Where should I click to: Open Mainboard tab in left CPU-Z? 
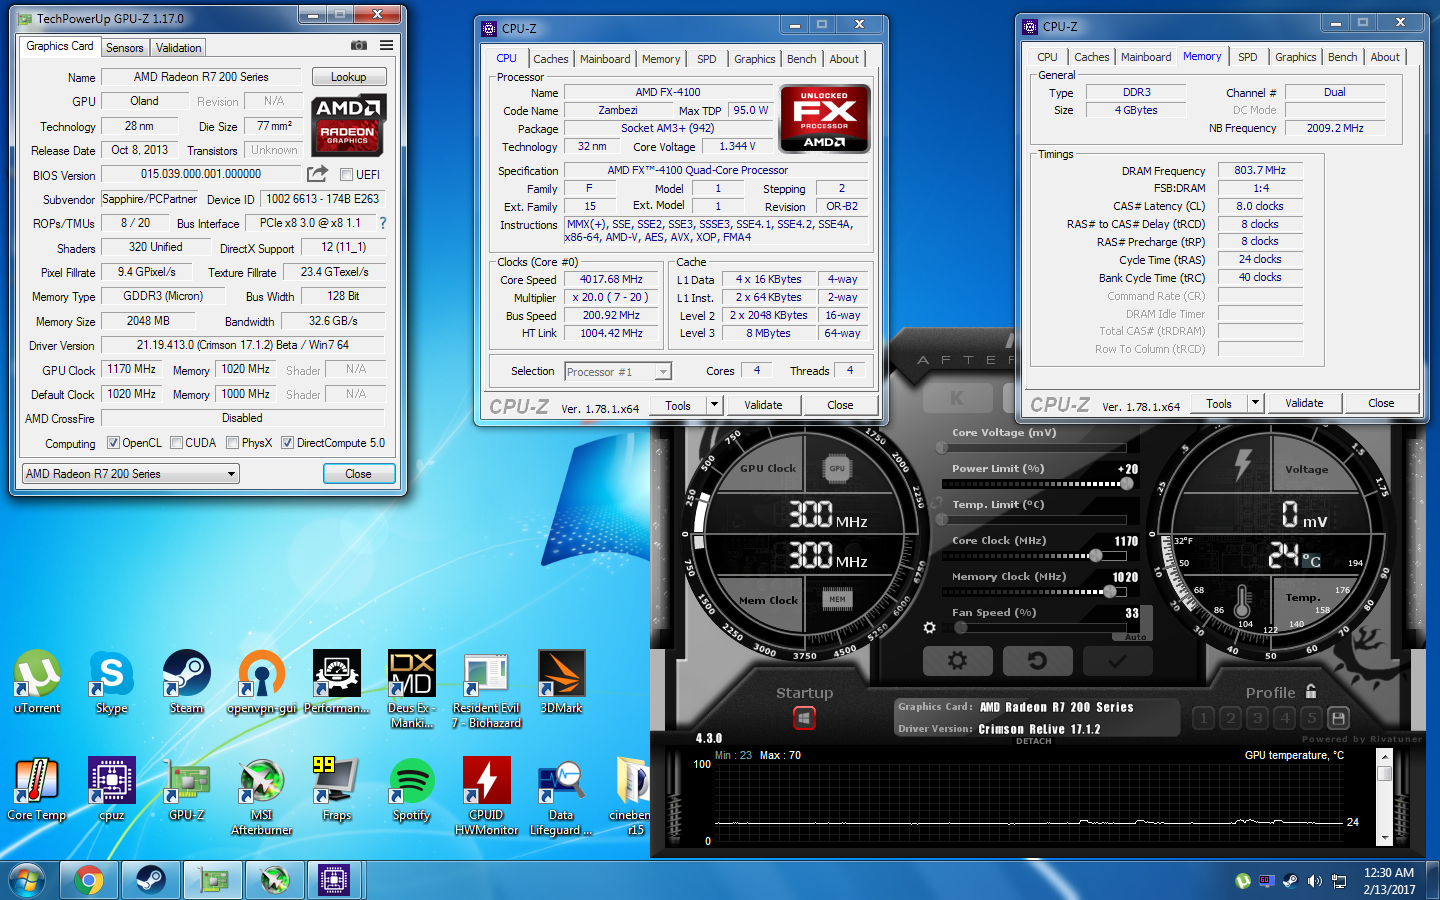tap(605, 59)
